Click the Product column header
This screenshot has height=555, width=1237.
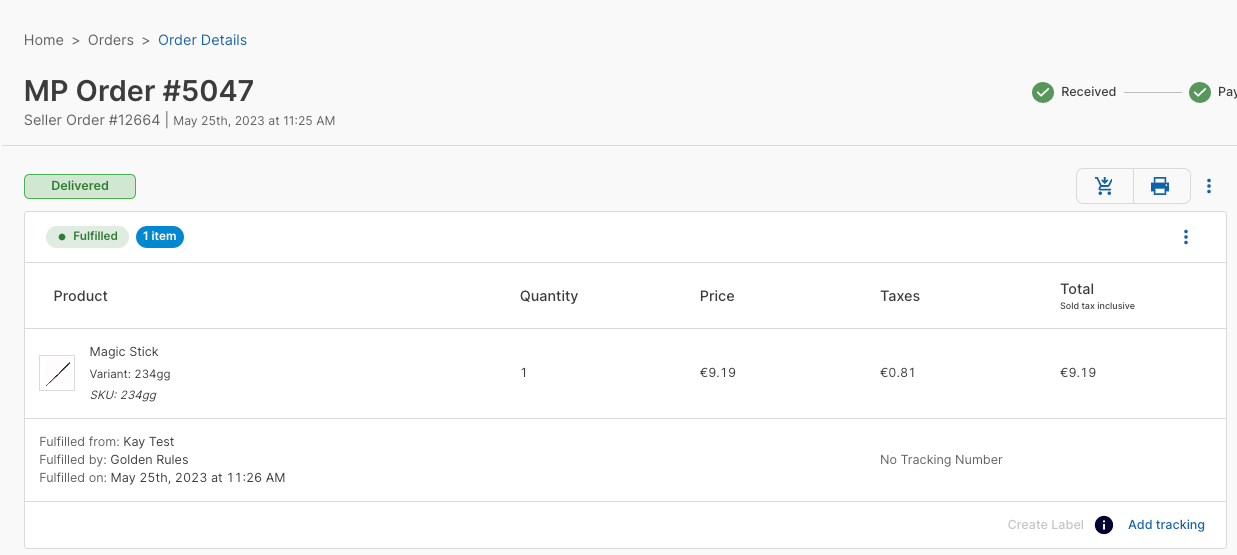coord(81,296)
